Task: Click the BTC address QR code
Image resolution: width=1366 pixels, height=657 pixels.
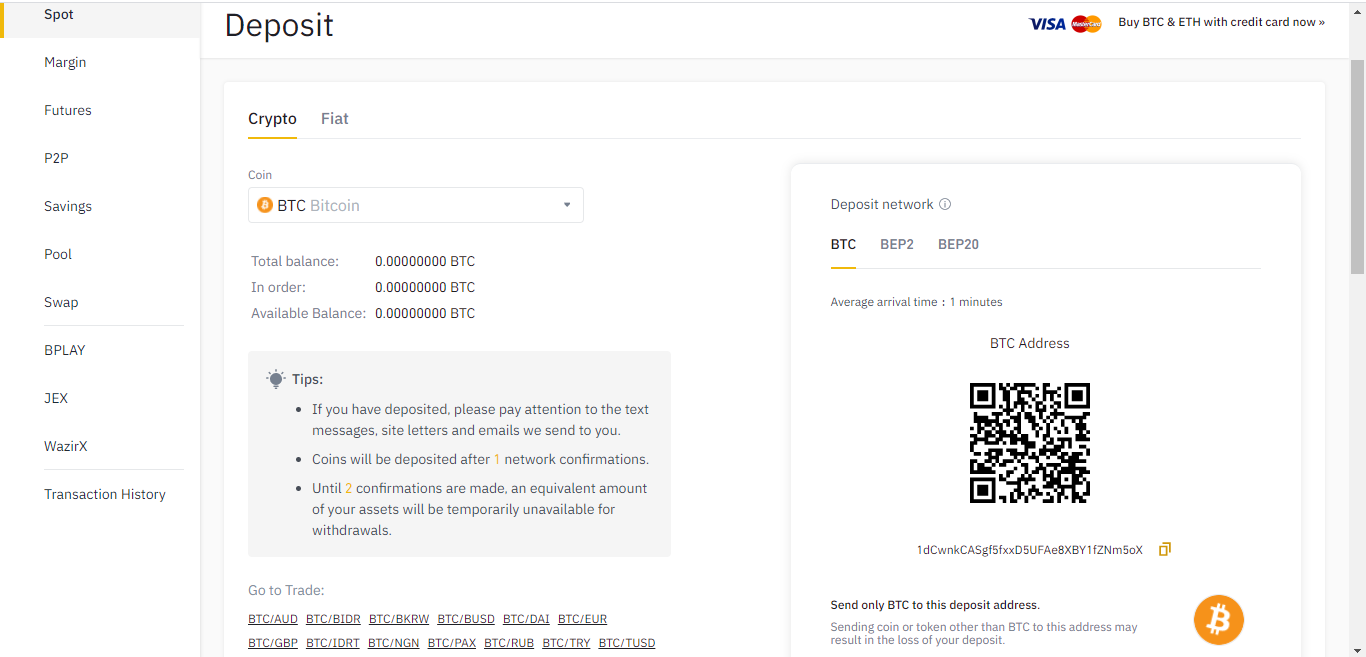Action: pyautogui.click(x=1030, y=442)
